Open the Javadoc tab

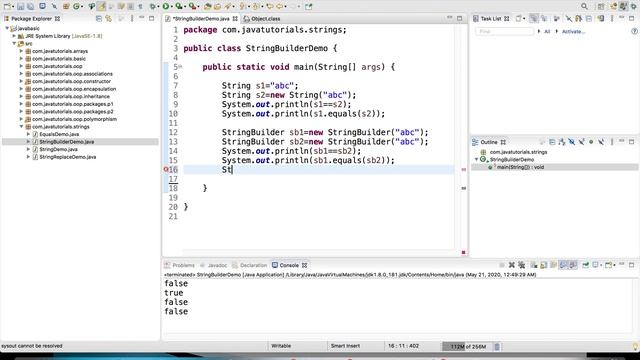[x=214, y=265]
